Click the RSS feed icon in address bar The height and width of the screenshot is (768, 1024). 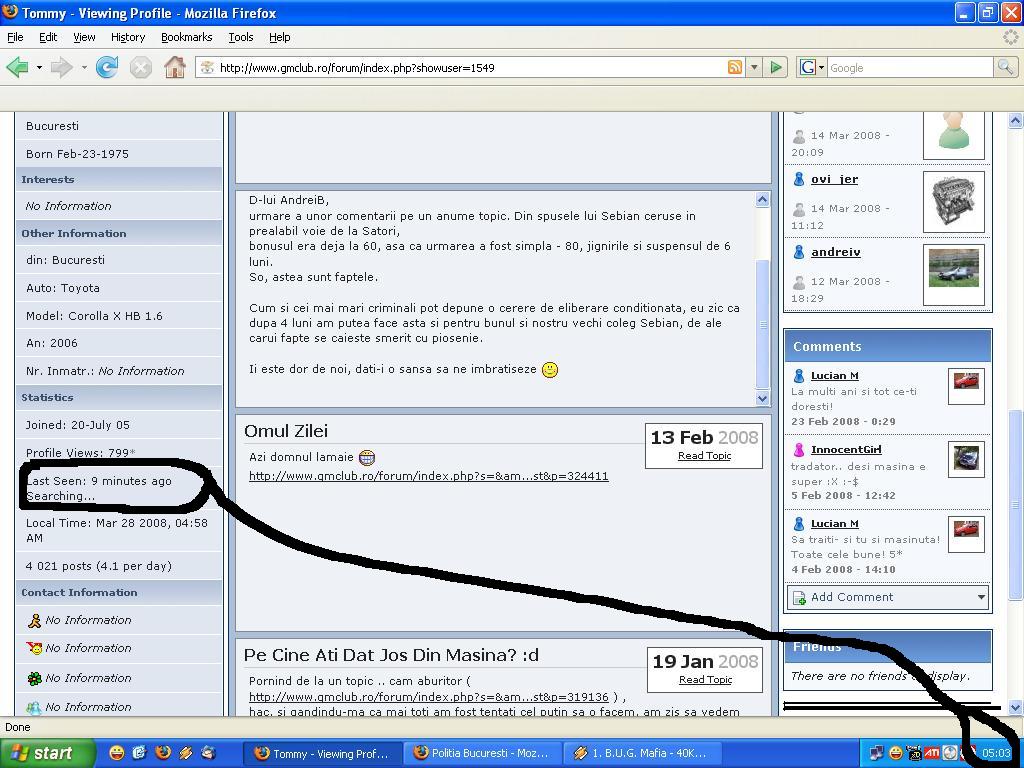735,67
